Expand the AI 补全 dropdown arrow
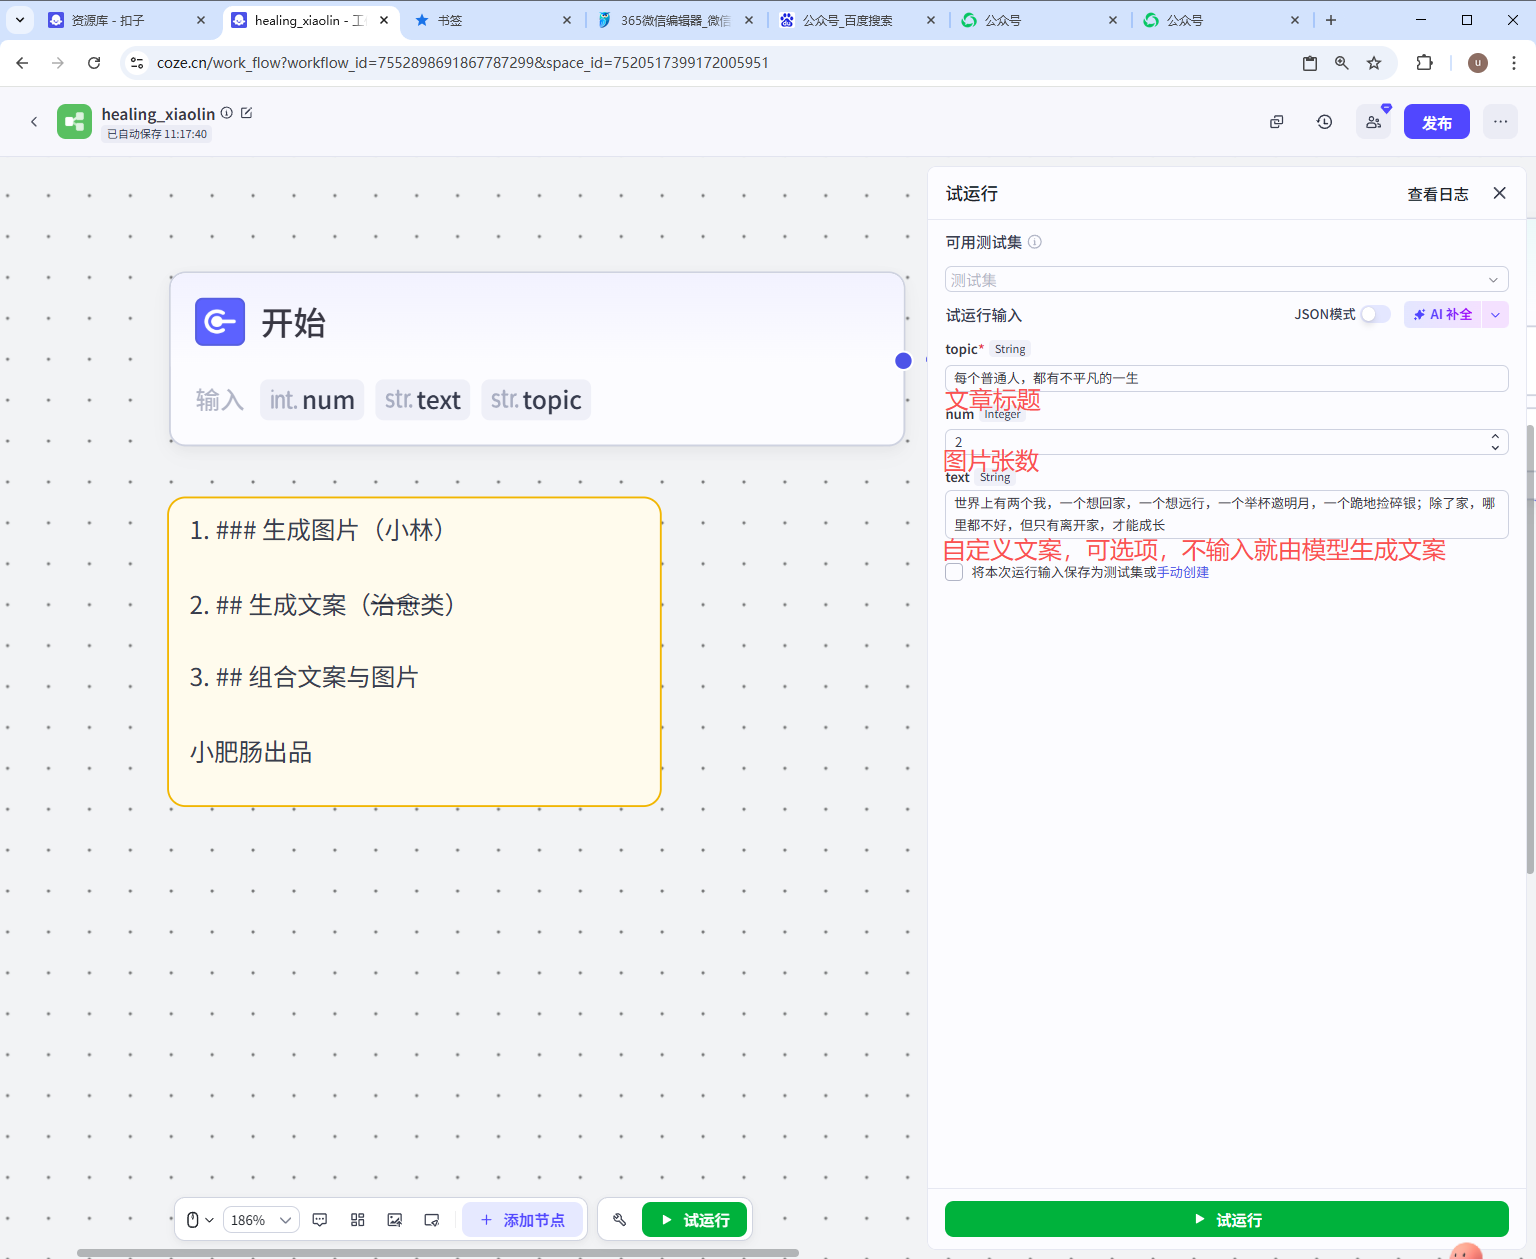This screenshot has width=1536, height=1259. 1495,314
